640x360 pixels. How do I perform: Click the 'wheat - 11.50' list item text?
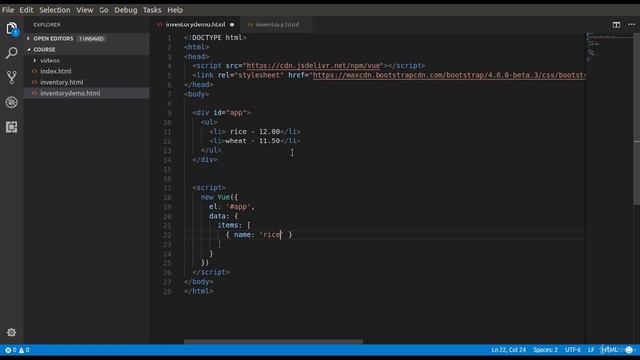(253, 141)
